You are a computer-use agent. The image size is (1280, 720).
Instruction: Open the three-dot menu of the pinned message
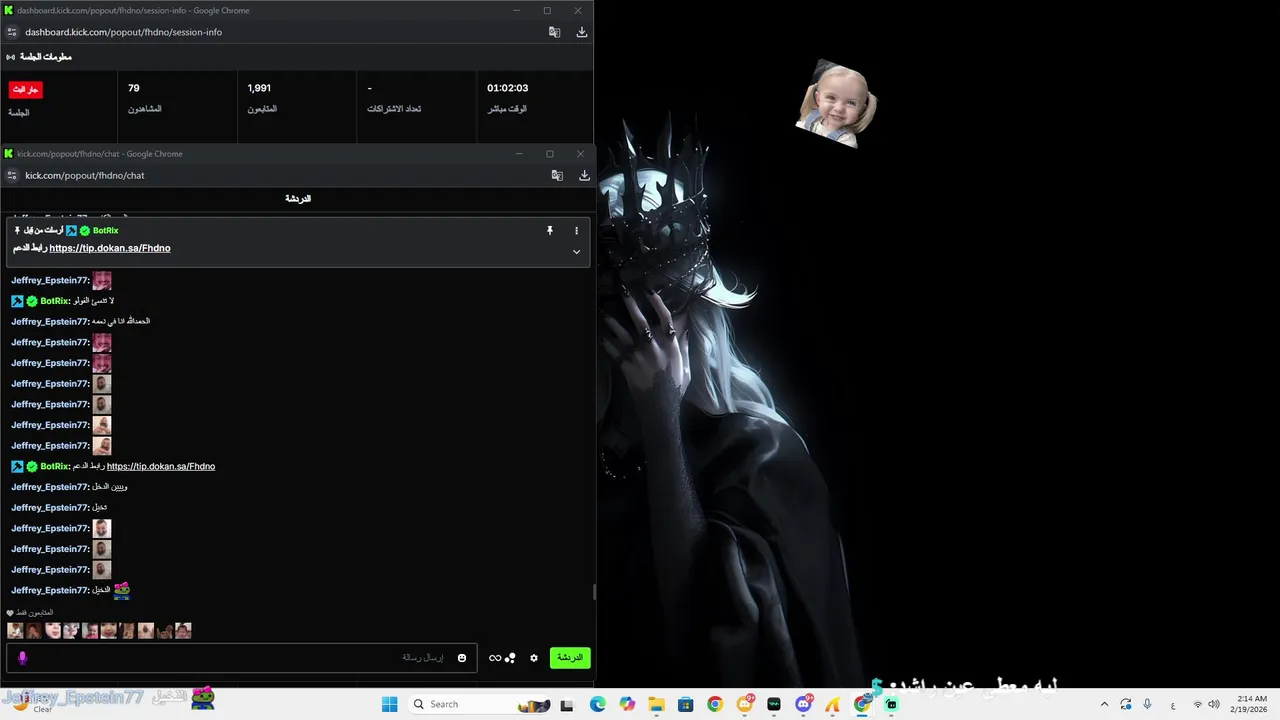[576, 231]
